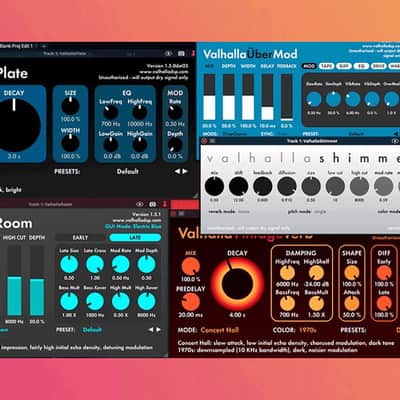400x400 pixels.
Task: Toggle the eye icon in Shimmer title bar
Action: (x=395, y=141)
